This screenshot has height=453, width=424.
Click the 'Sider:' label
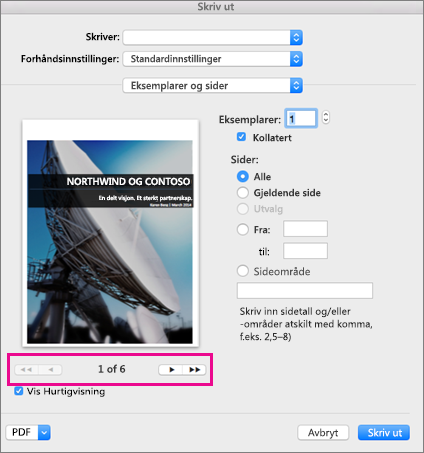click(244, 160)
